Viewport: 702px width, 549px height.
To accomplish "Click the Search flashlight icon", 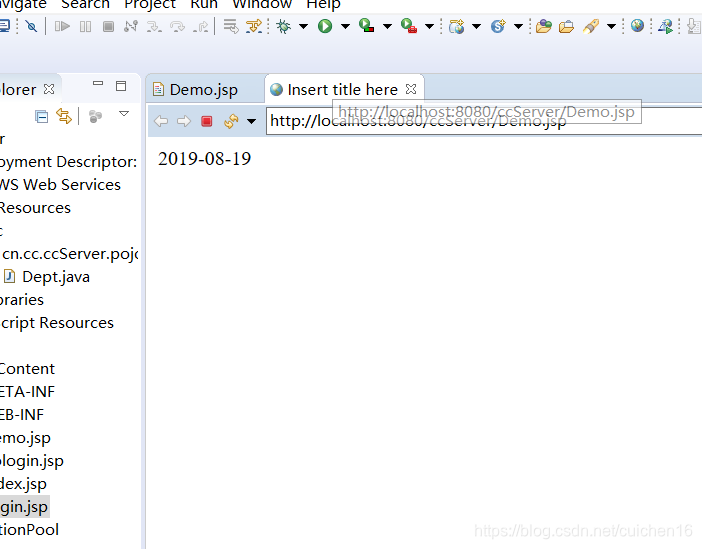I will click(591, 26).
